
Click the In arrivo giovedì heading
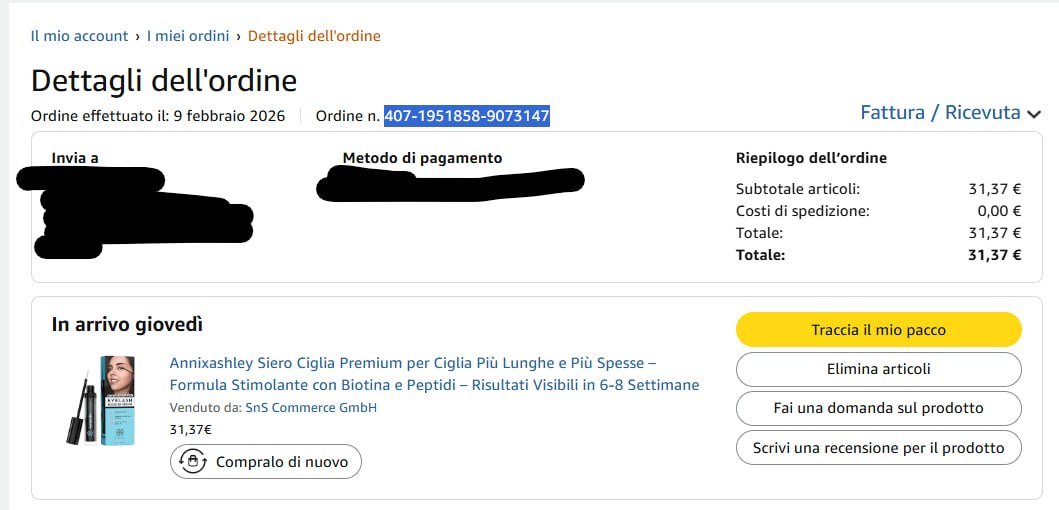point(127,324)
